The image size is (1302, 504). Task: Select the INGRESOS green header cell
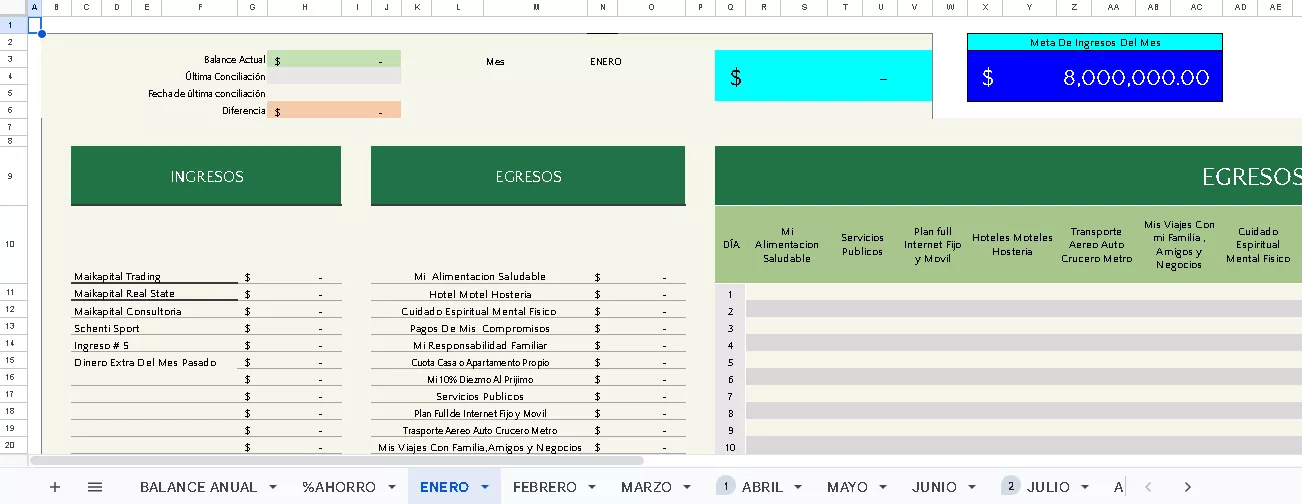206,176
